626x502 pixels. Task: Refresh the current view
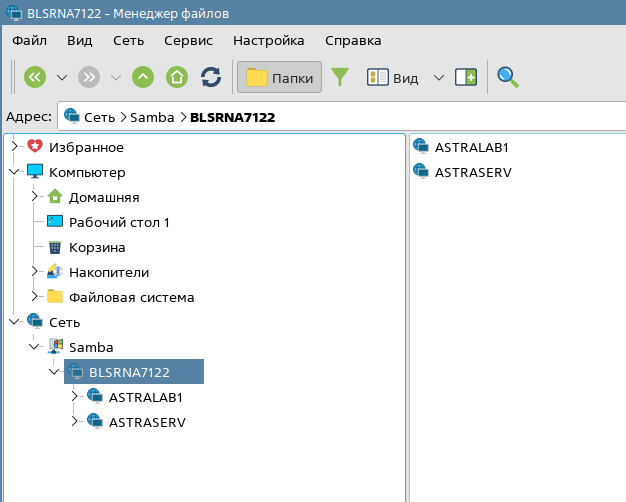(x=211, y=77)
